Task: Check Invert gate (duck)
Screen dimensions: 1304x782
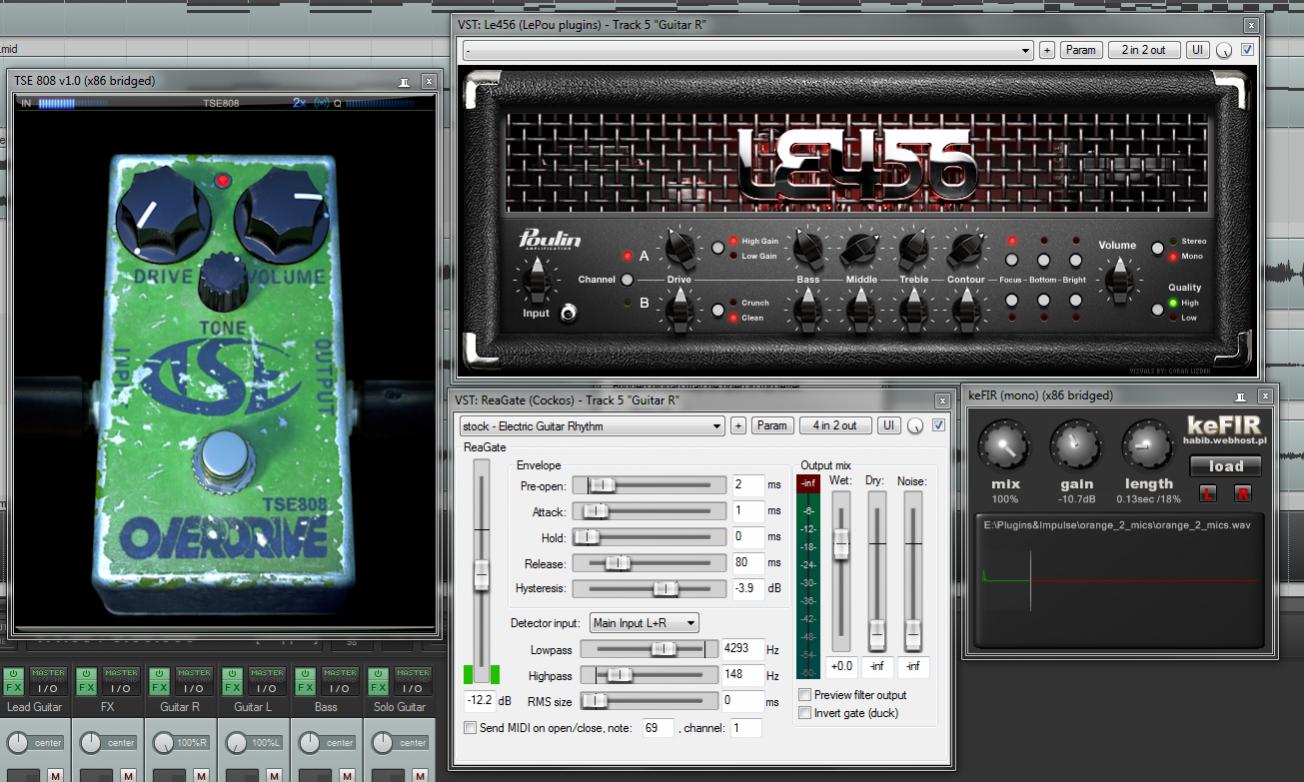Action: click(x=805, y=713)
